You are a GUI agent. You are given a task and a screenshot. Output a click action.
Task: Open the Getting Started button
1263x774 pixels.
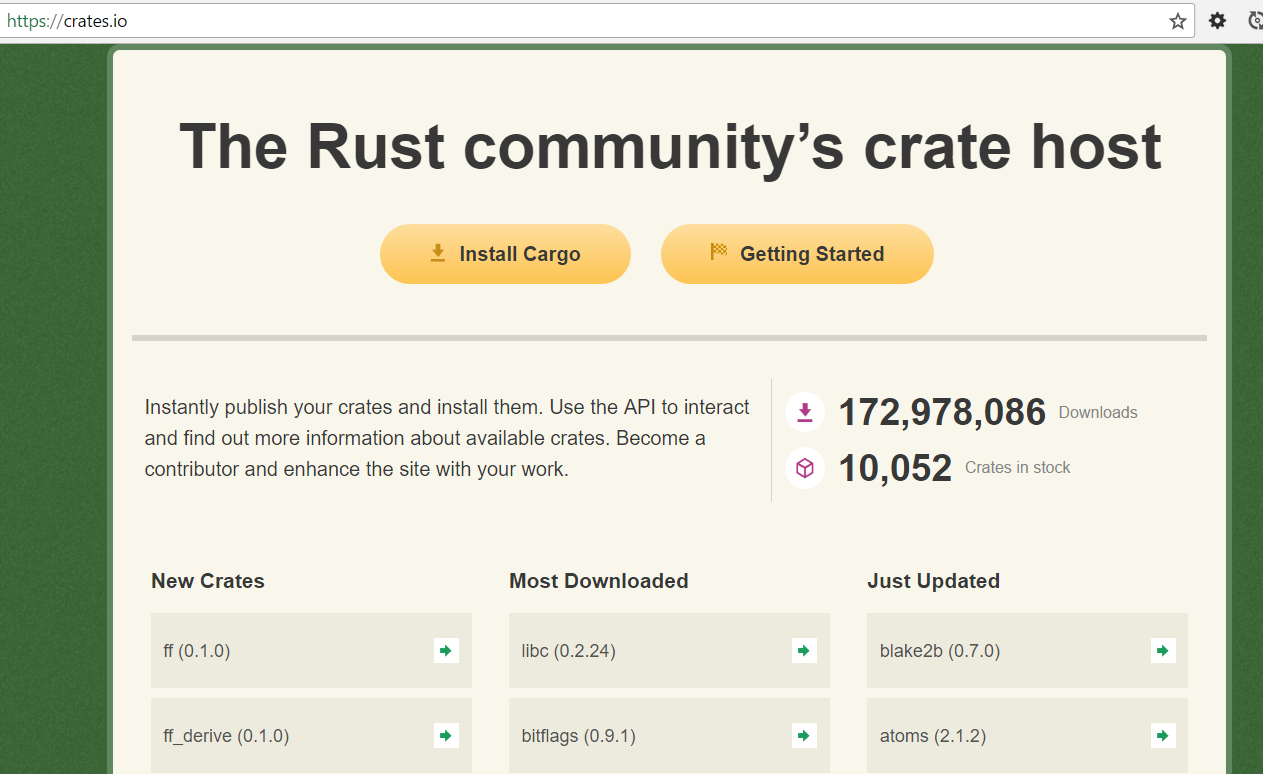tap(797, 254)
